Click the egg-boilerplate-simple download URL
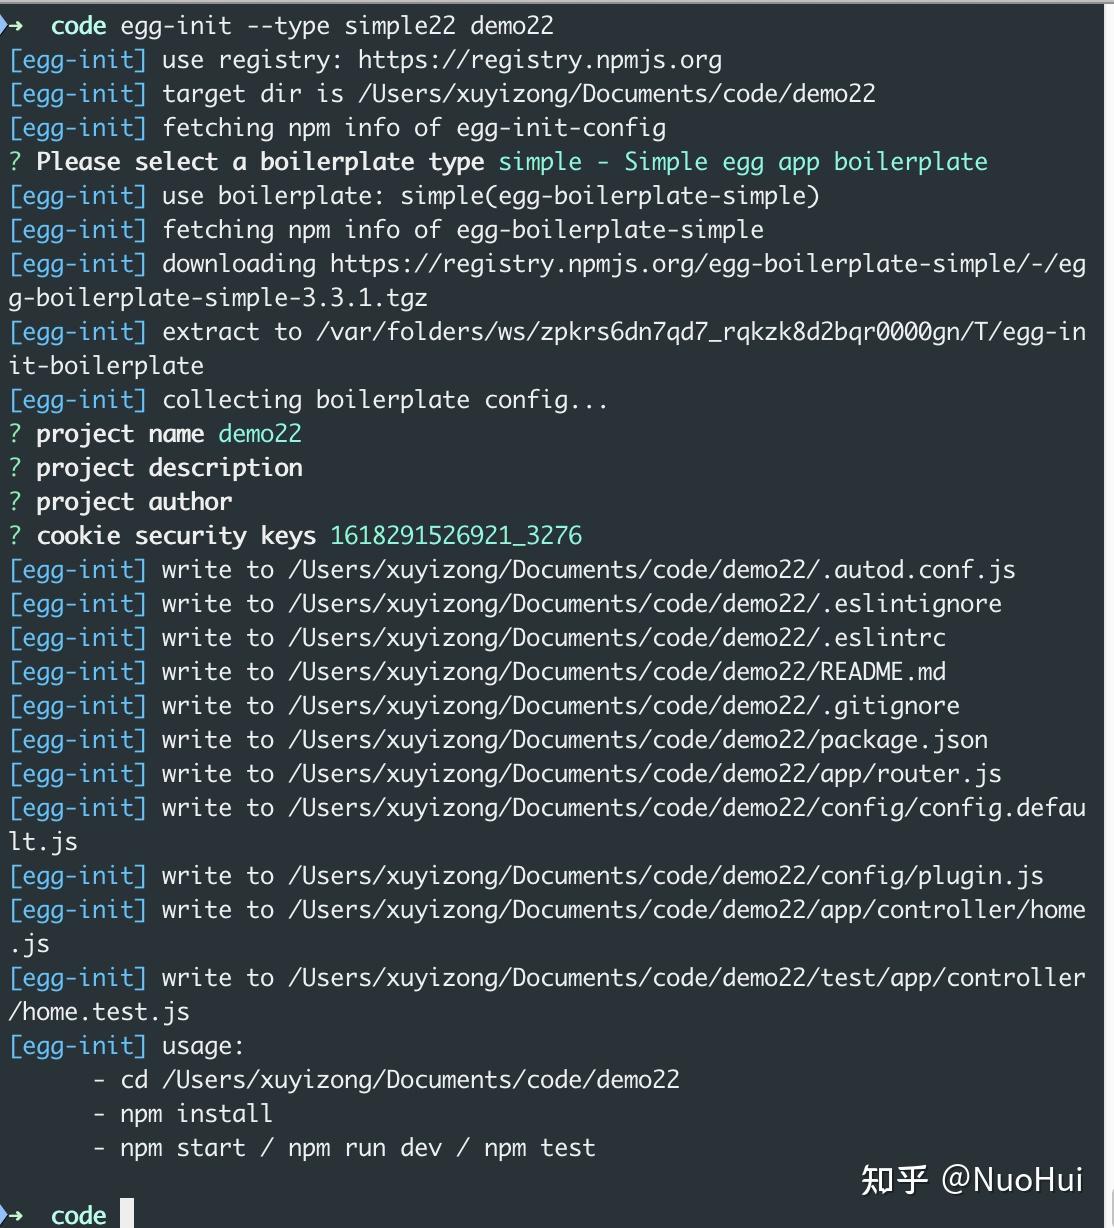Image resolution: width=1114 pixels, height=1228 pixels. [548, 281]
